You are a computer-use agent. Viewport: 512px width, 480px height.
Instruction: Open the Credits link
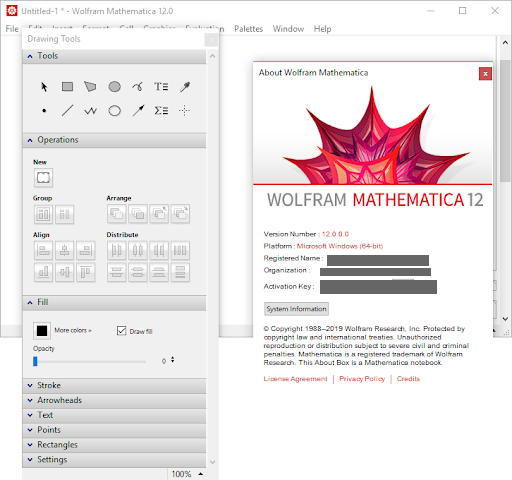tap(408, 379)
